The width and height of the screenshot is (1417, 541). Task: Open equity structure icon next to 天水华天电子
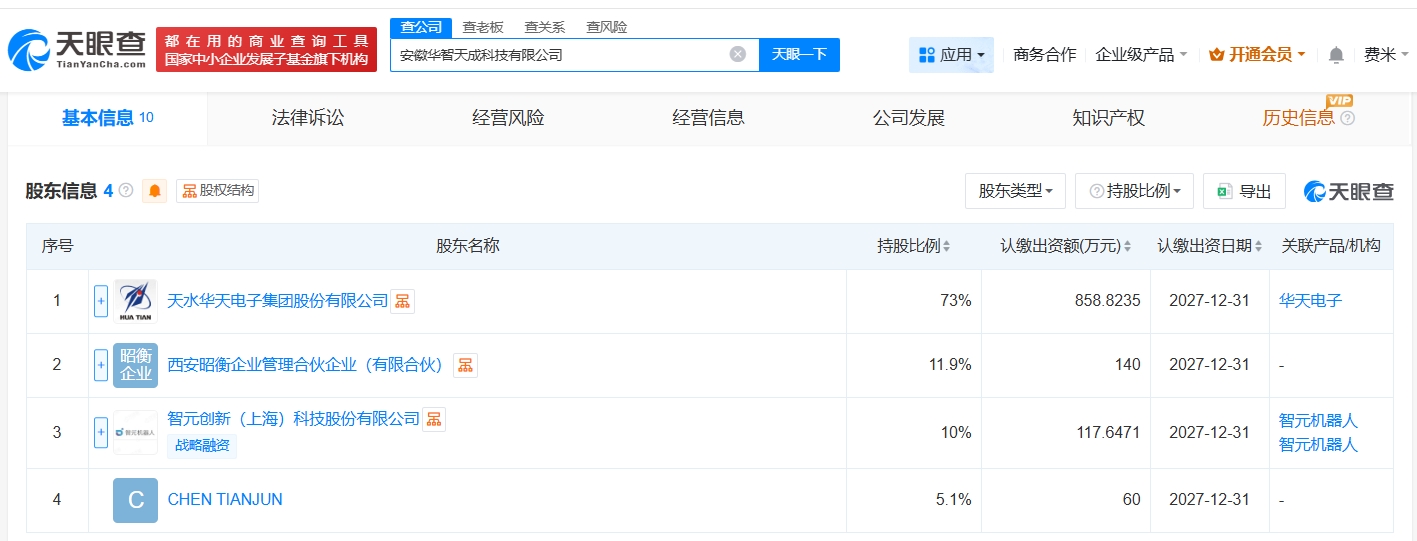402,301
